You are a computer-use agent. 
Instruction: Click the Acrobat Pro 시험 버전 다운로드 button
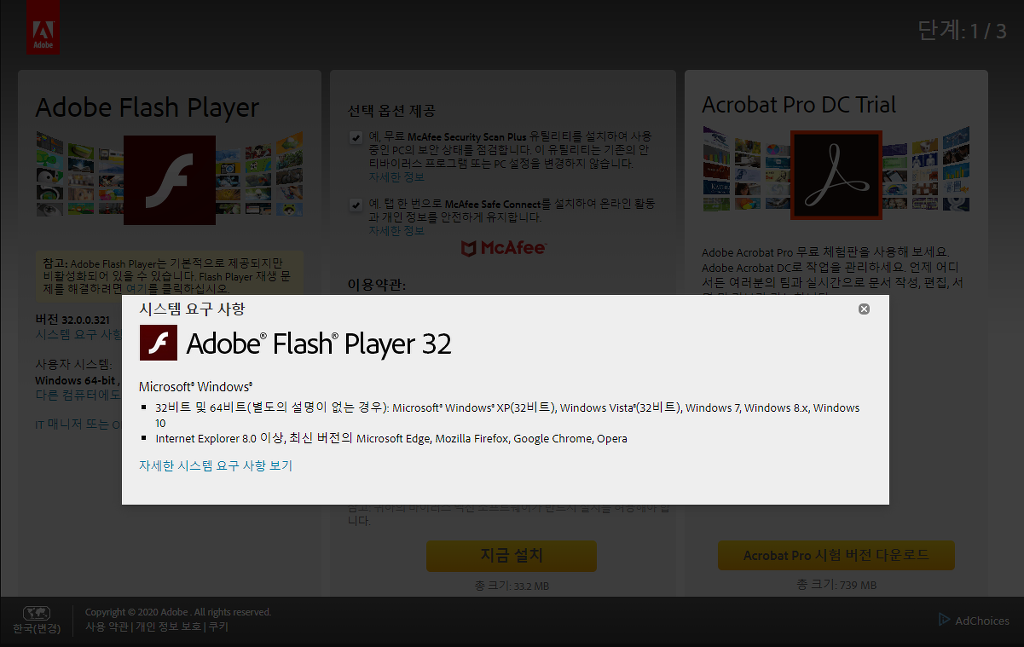tap(836, 555)
